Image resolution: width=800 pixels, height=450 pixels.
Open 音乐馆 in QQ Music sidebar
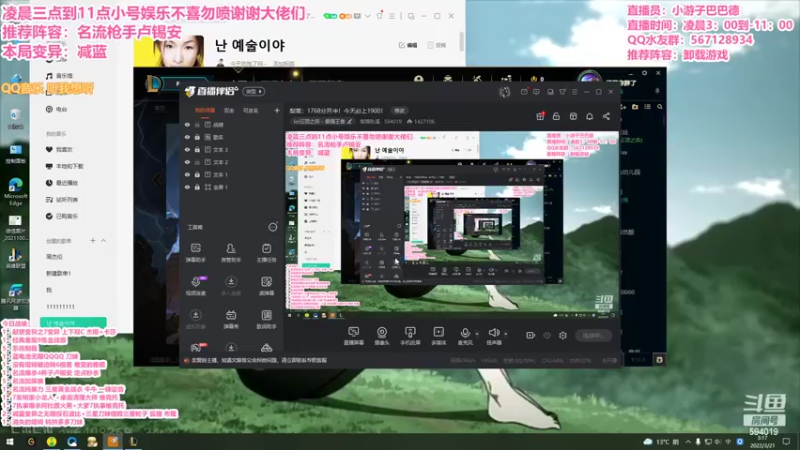pyautogui.click(x=59, y=76)
